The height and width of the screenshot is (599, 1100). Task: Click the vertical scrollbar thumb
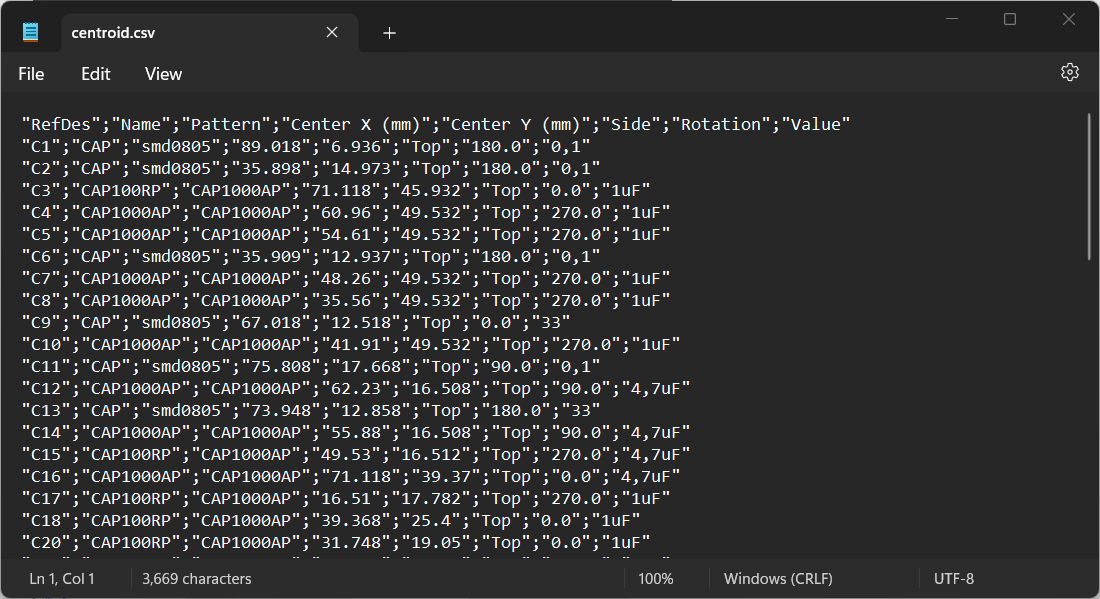(x=1089, y=187)
